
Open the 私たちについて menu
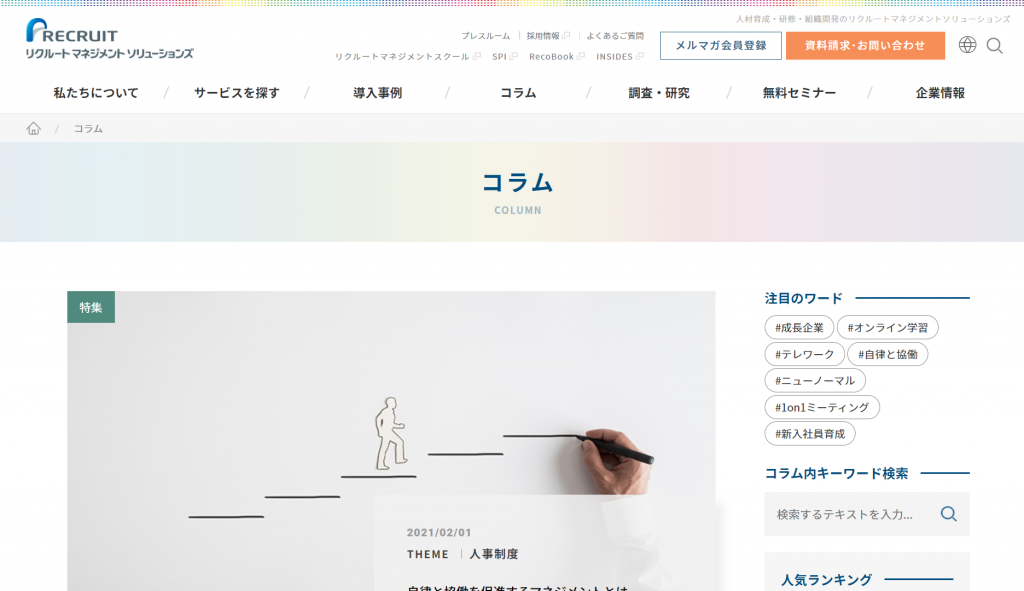tap(96, 93)
